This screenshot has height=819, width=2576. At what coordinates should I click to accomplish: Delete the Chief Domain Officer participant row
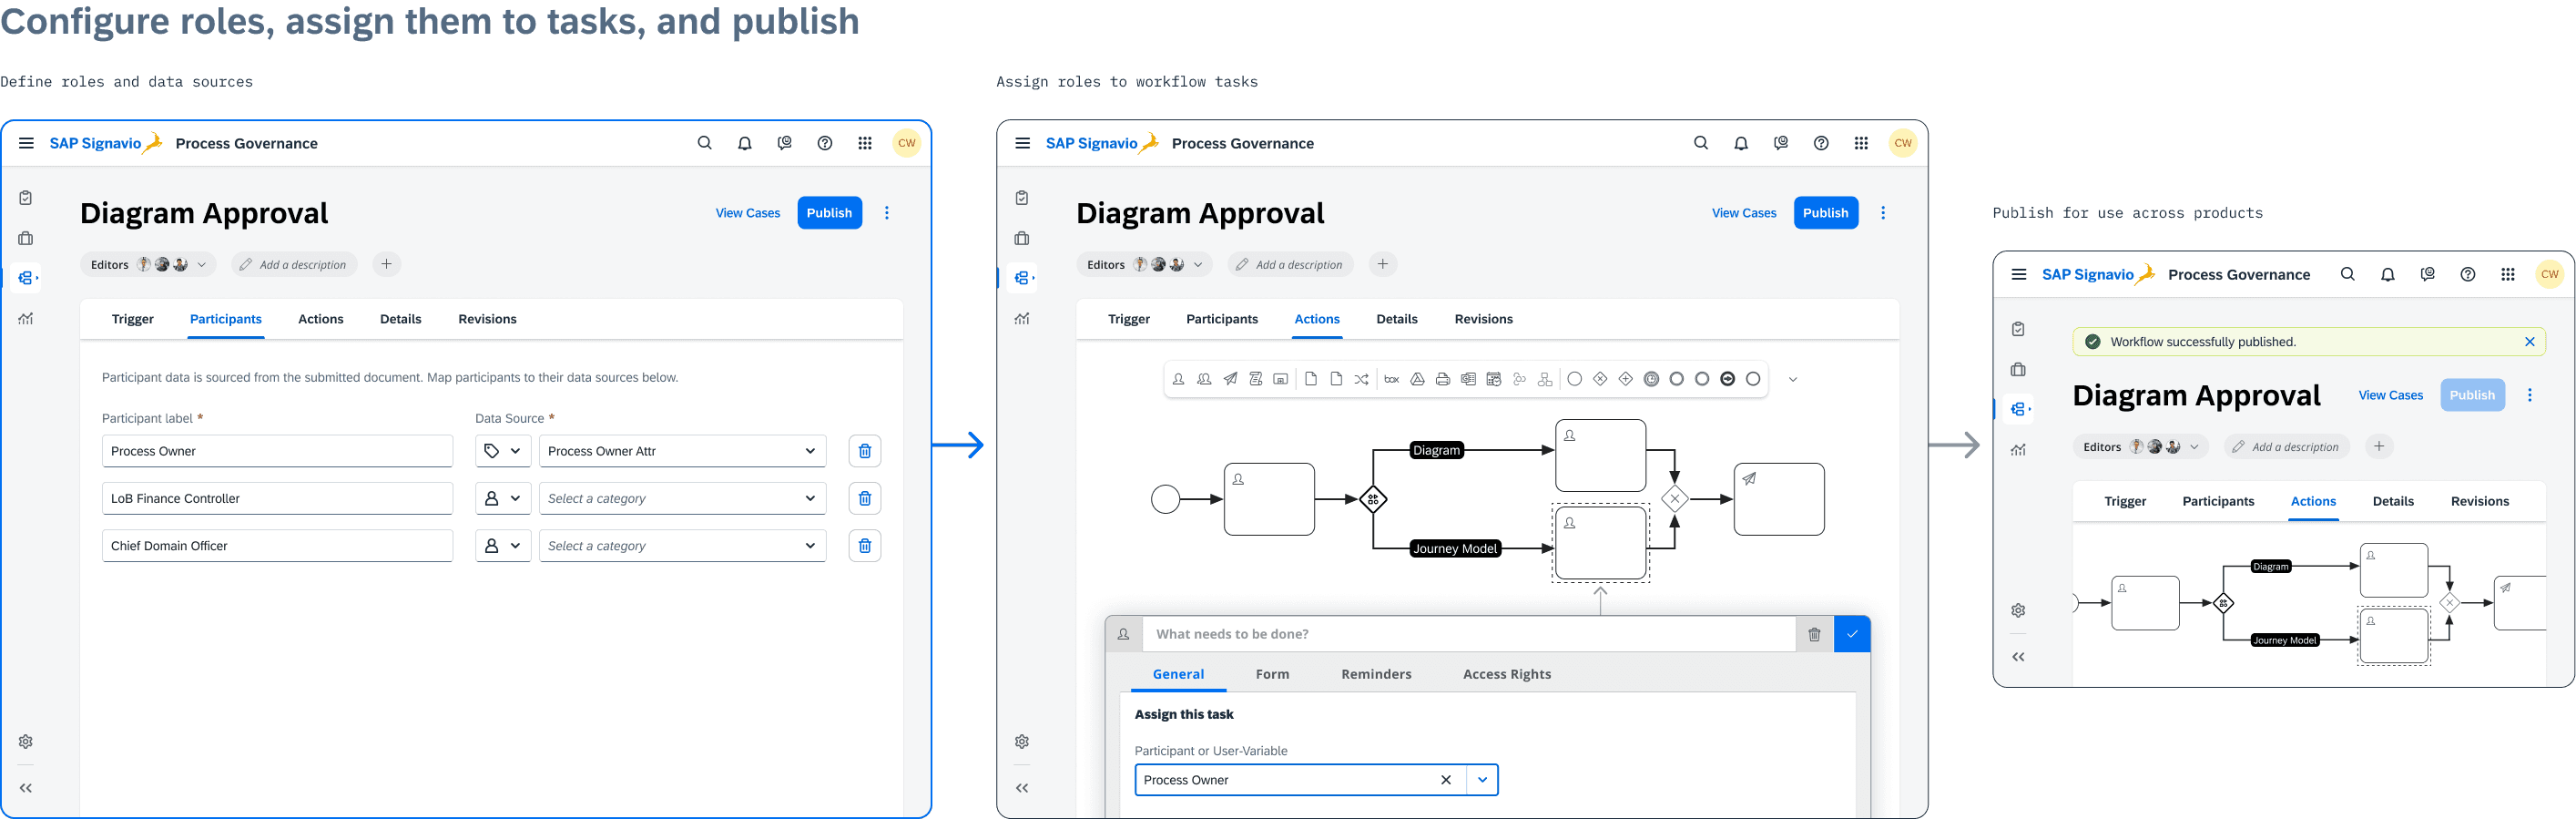coord(864,546)
